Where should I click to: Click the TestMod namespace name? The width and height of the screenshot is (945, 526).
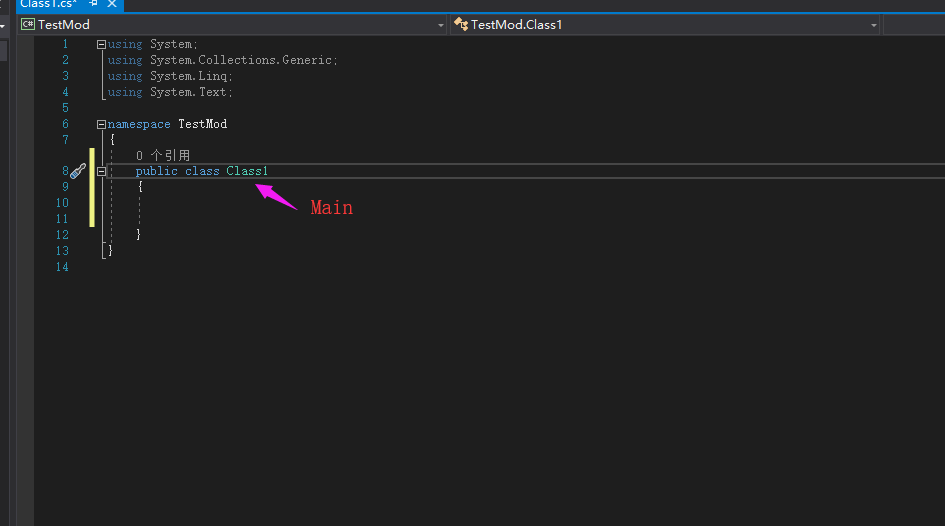[202, 124]
